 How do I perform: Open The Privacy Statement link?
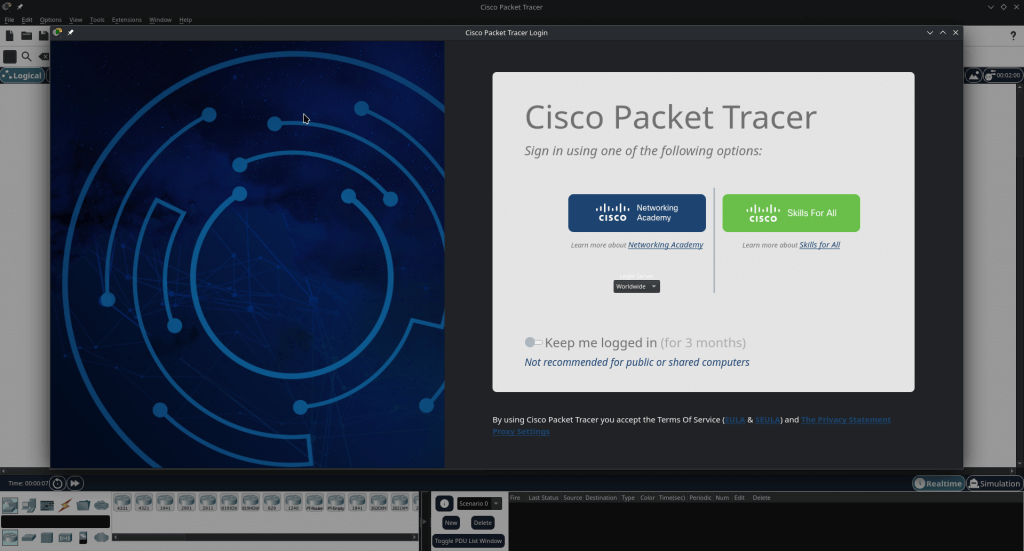pos(846,420)
